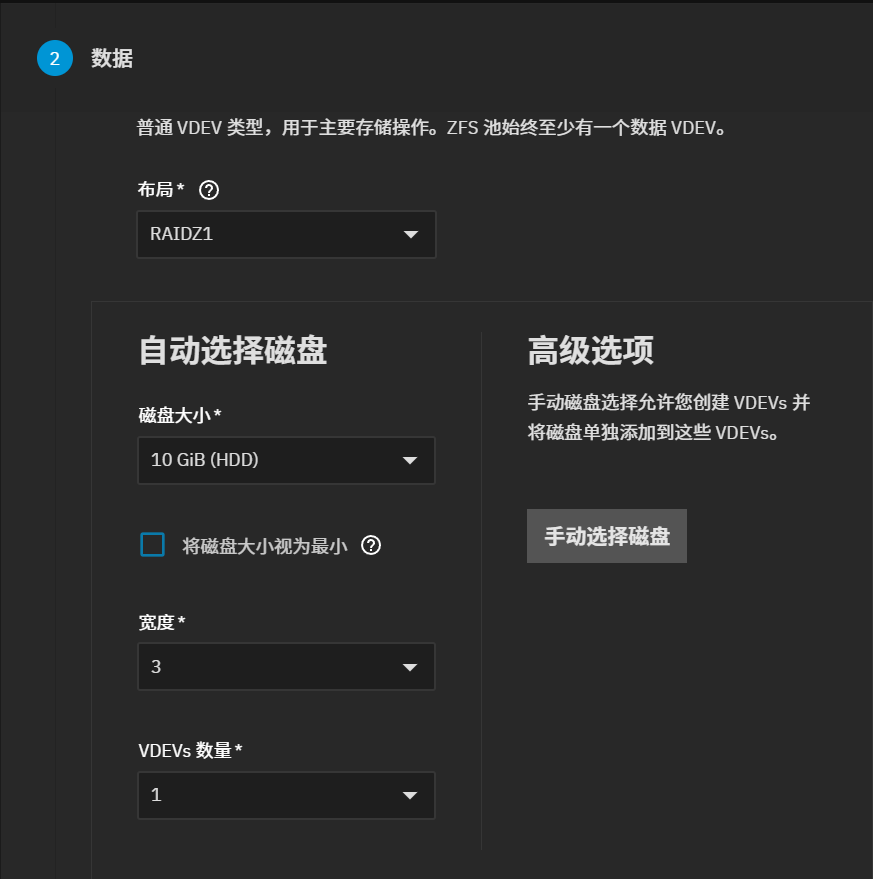Enable the 将磁盘大小视为最小 checkbox

point(152,545)
